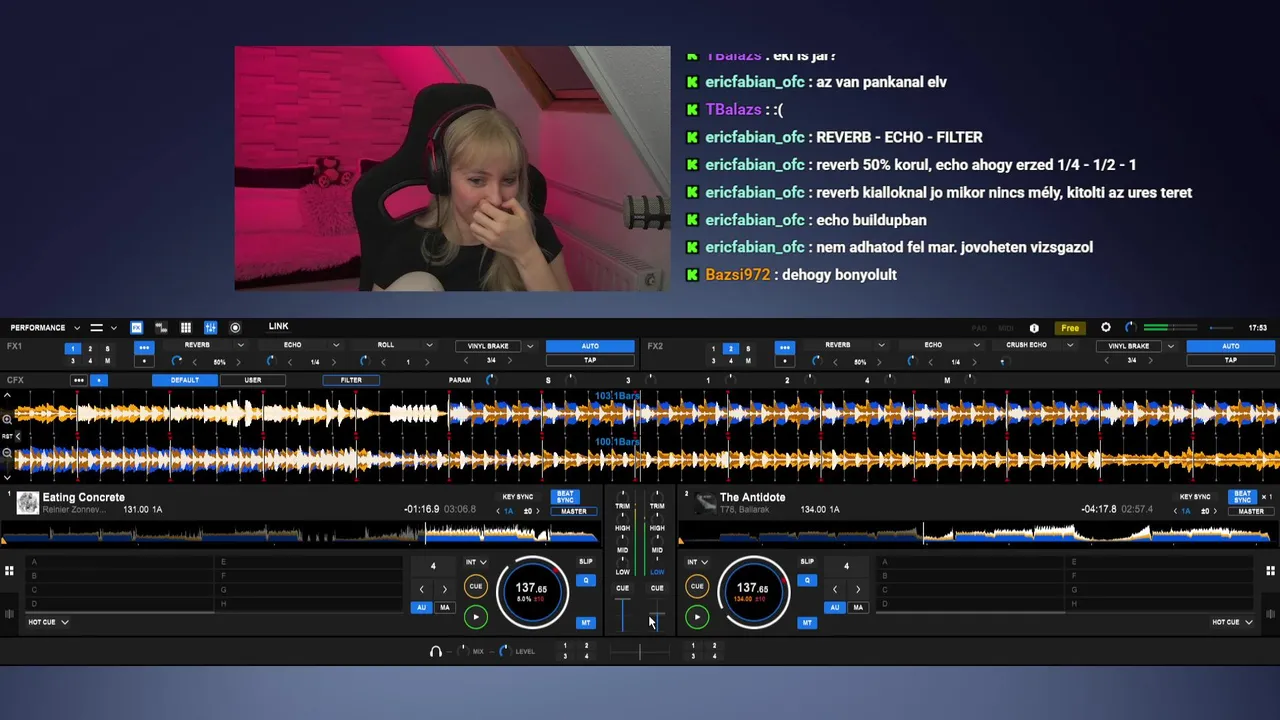Screen dimensions: 1280x720
Task: Open the grid view panel icon
Action: pyautogui.click(x=186, y=328)
